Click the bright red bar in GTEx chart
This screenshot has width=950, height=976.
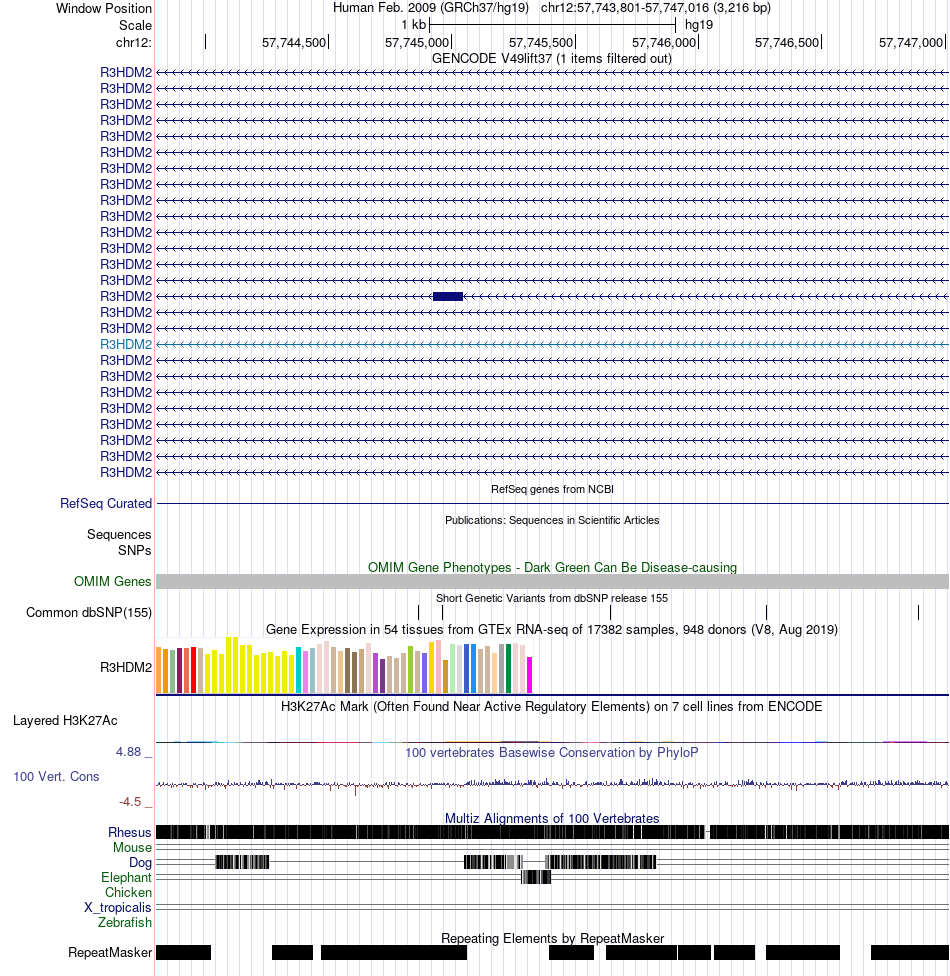tap(194, 670)
